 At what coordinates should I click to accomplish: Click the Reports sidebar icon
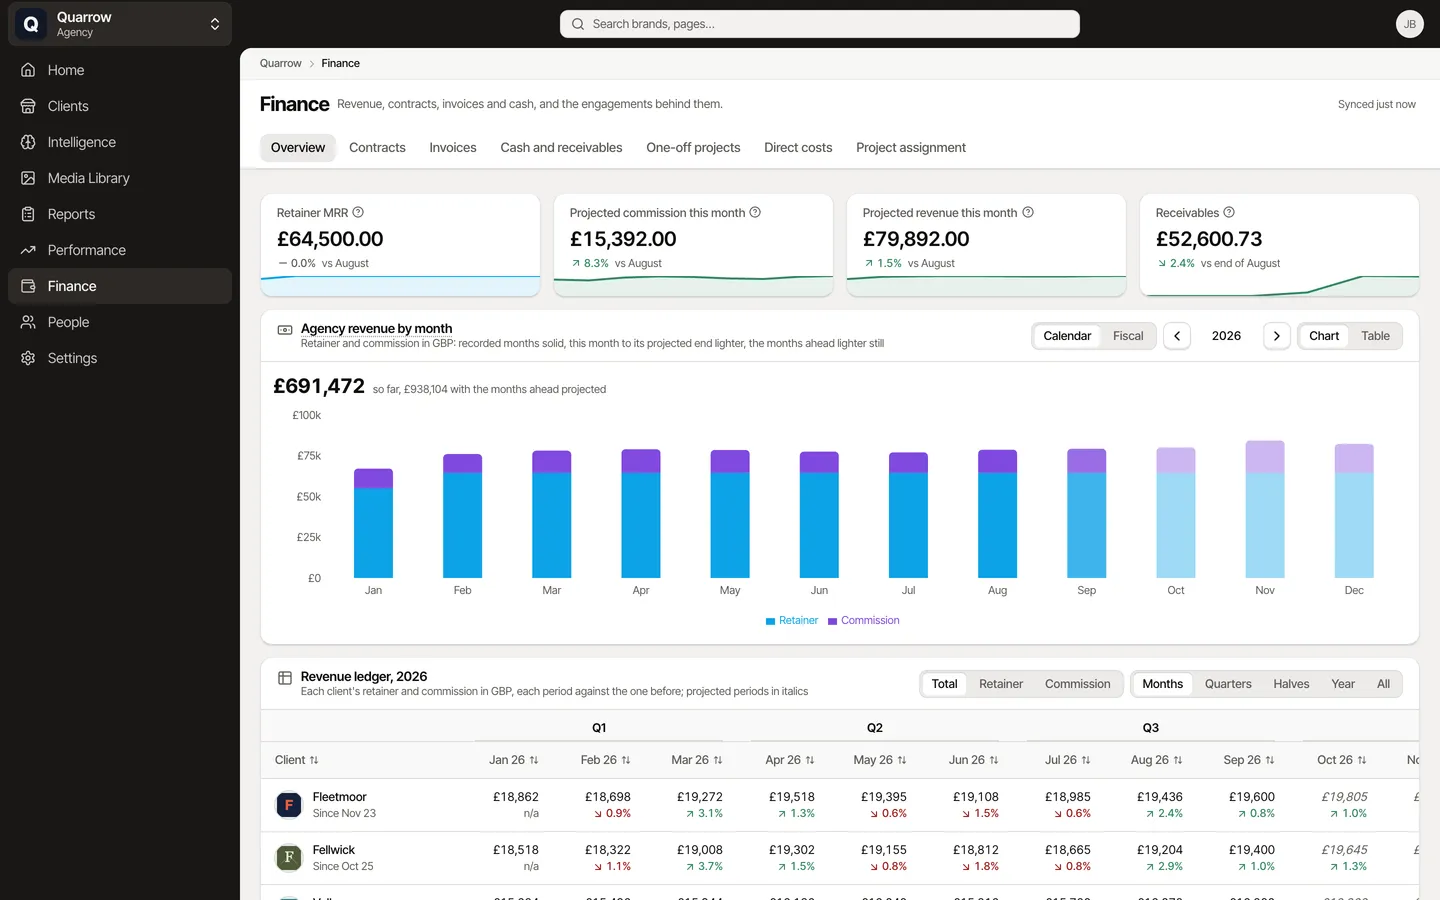(28, 214)
